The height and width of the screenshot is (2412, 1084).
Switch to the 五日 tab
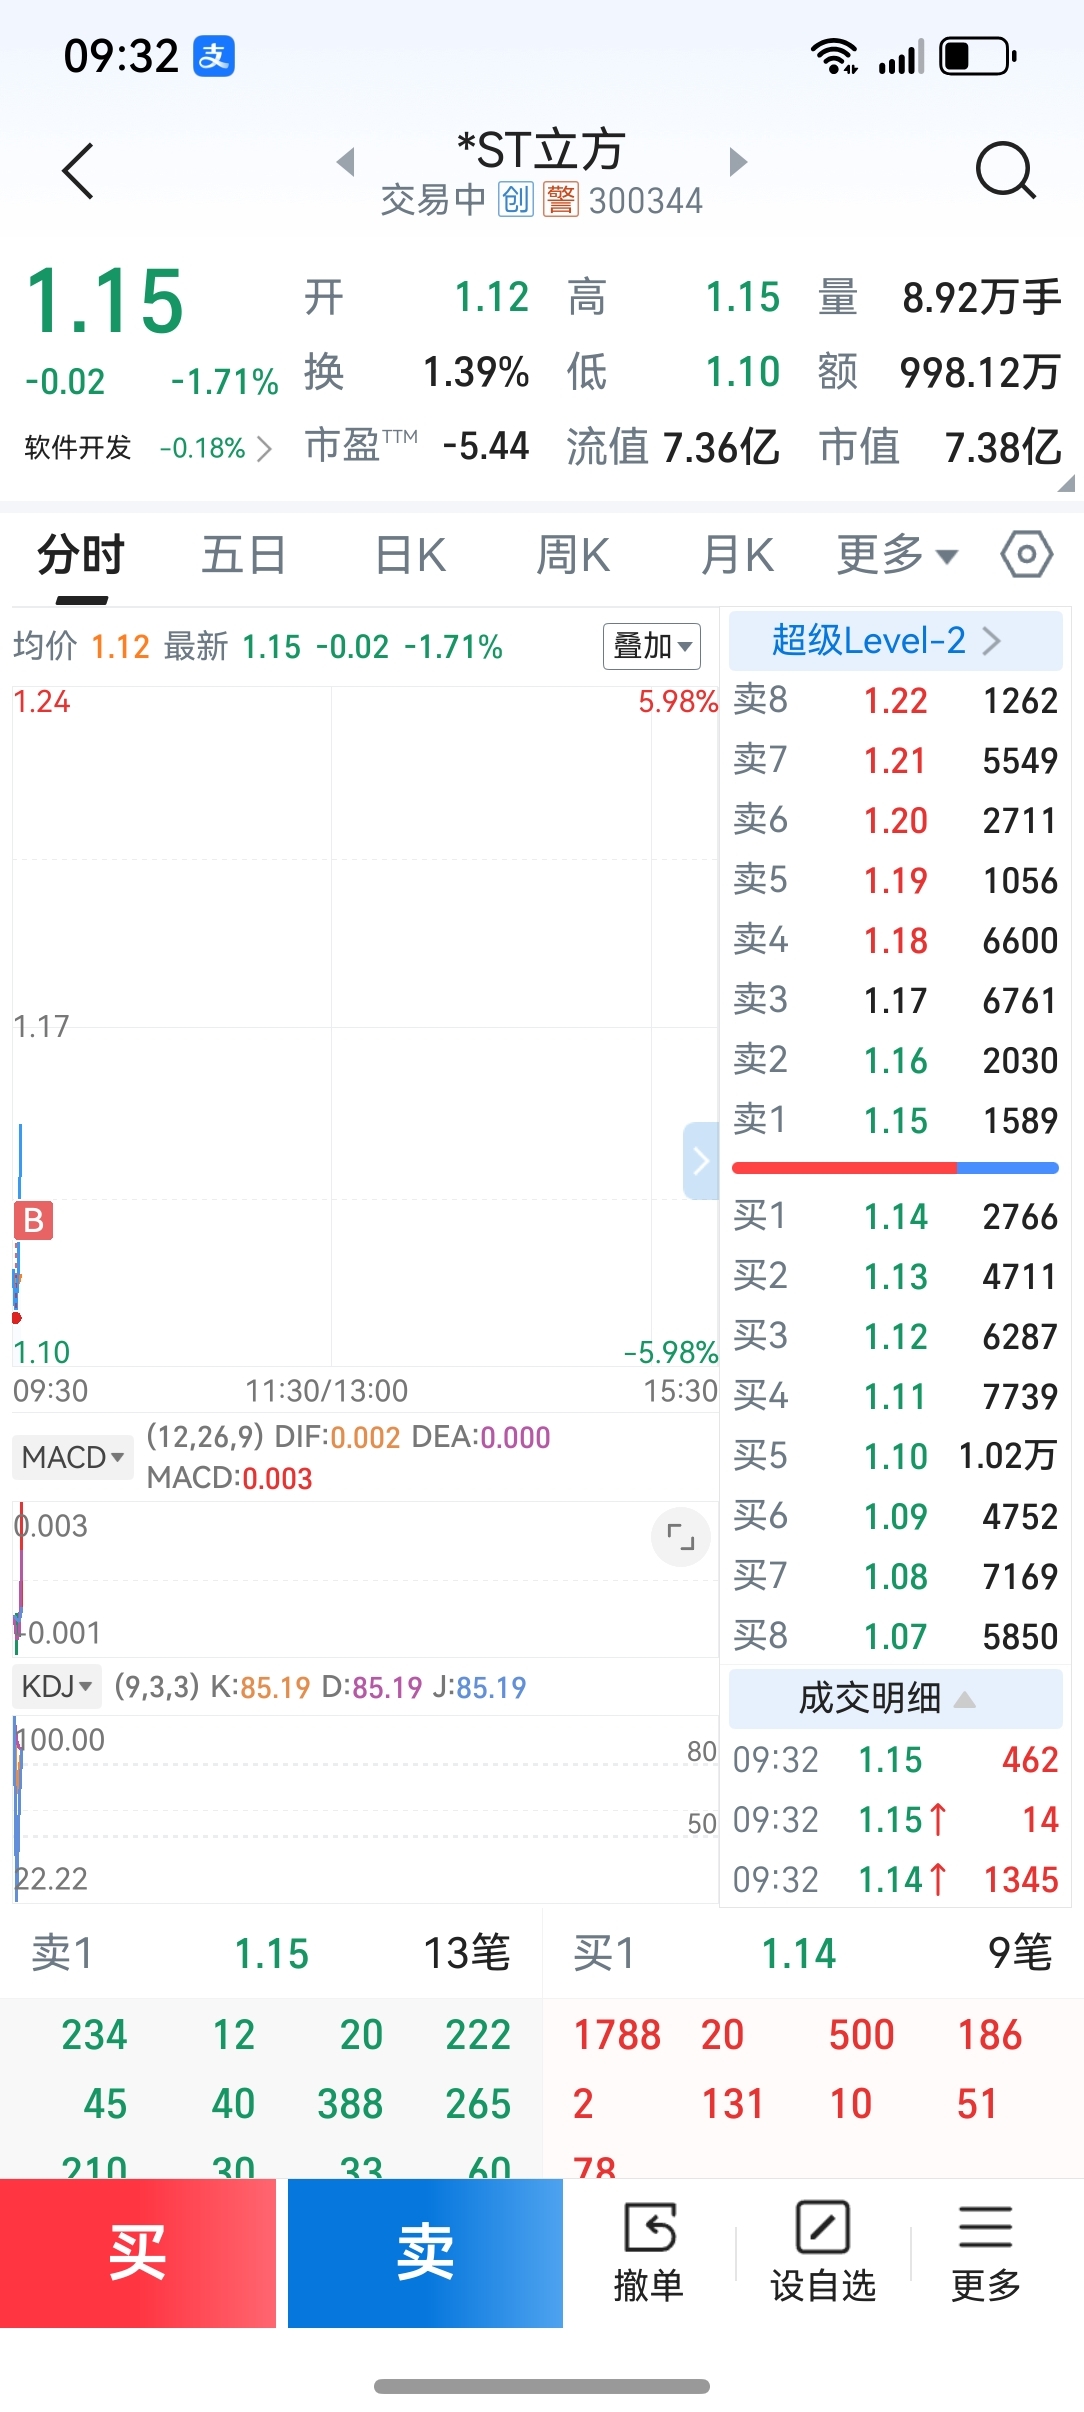click(x=244, y=555)
